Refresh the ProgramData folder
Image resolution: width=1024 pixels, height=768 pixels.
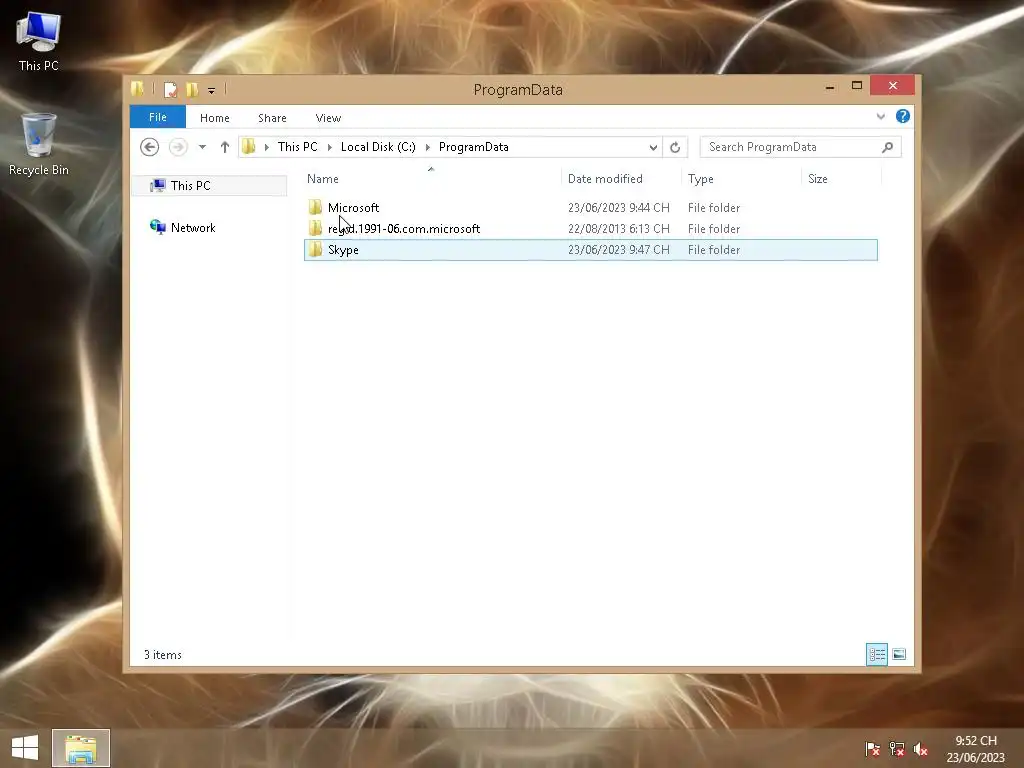click(675, 147)
